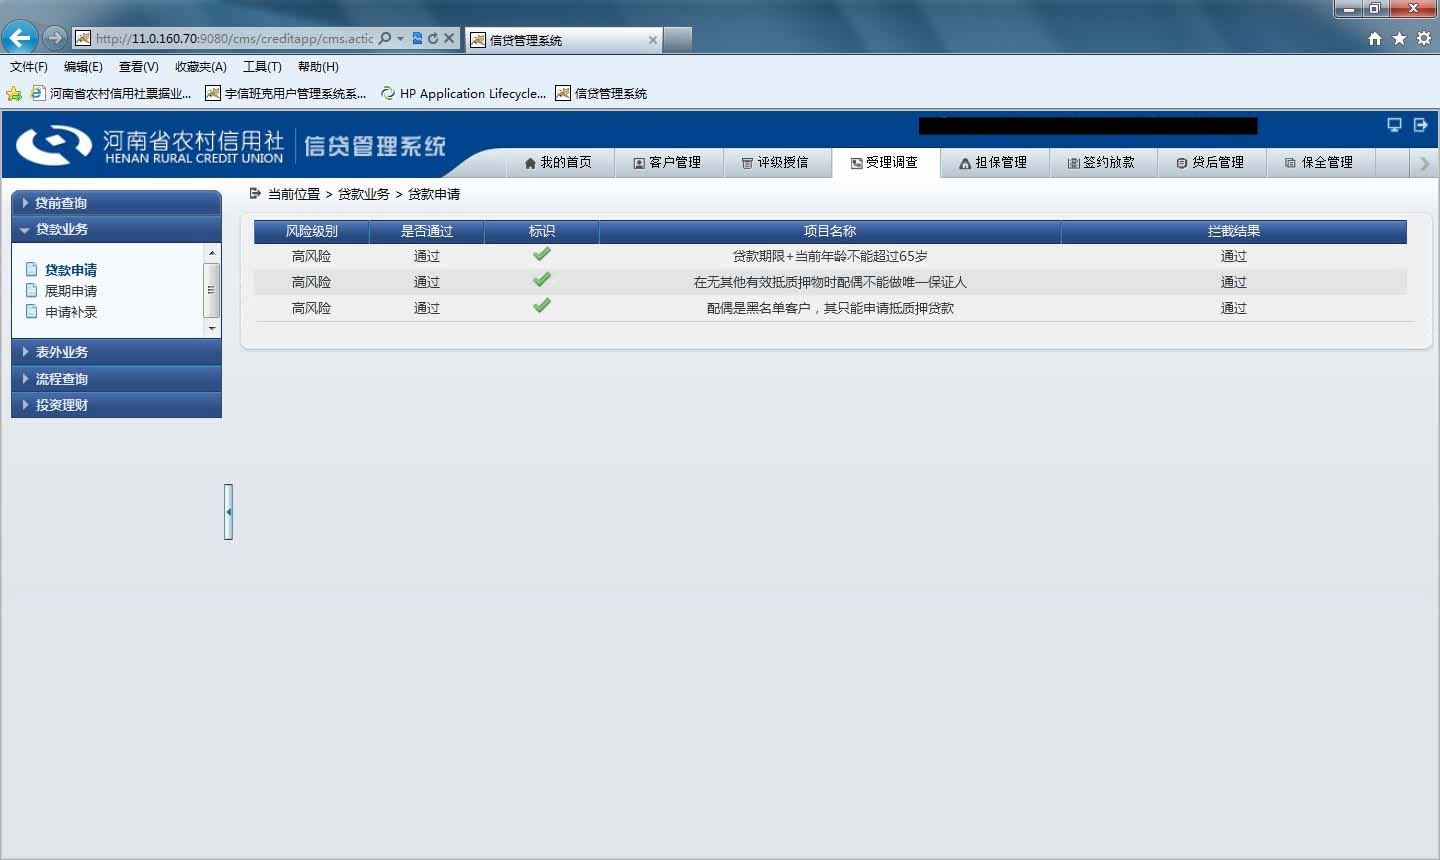Open the 帮助(H) menu

click(318, 67)
